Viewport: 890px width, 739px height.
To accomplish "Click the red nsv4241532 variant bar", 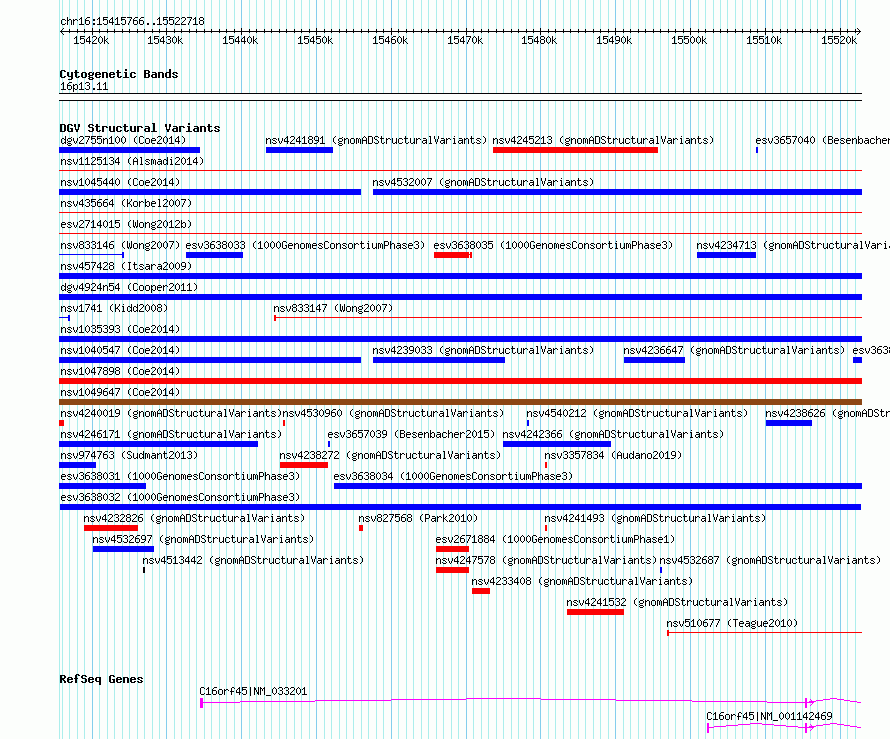I will click(595, 612).
